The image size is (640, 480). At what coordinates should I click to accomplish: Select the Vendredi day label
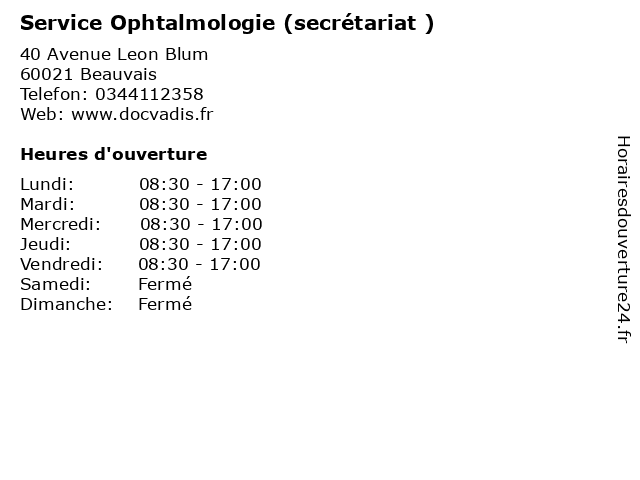[x=61, y=264]
